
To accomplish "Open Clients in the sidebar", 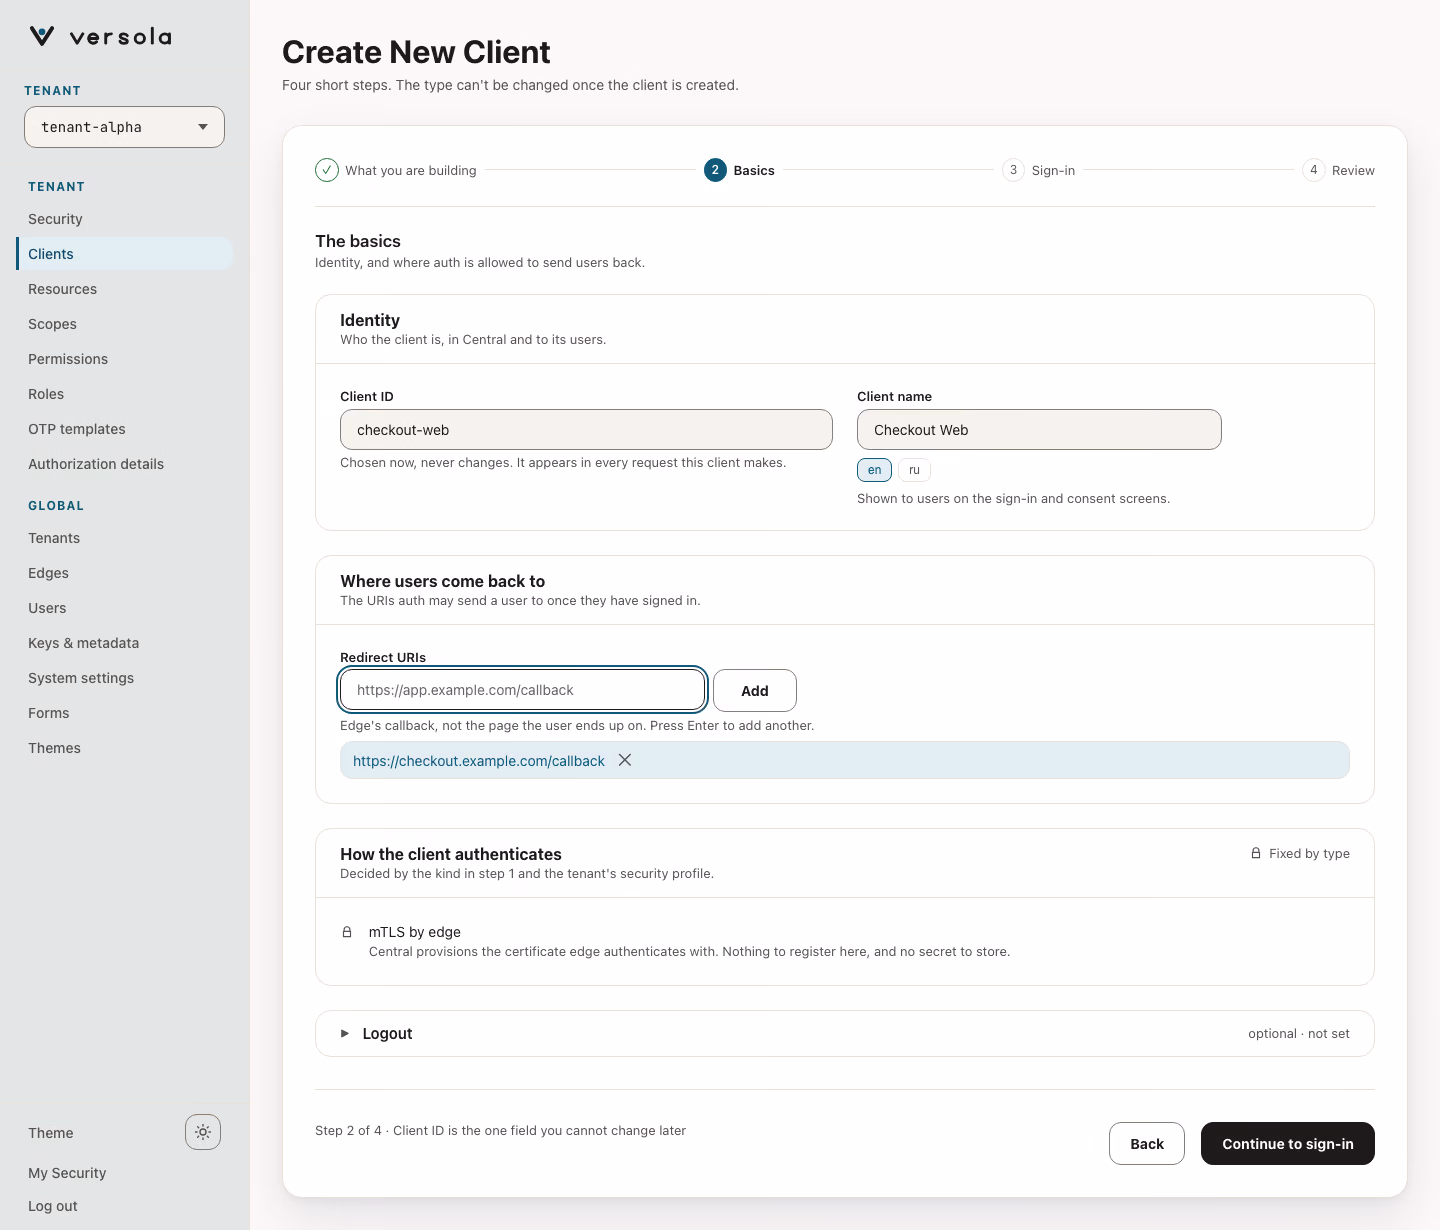I will [125, 254].
